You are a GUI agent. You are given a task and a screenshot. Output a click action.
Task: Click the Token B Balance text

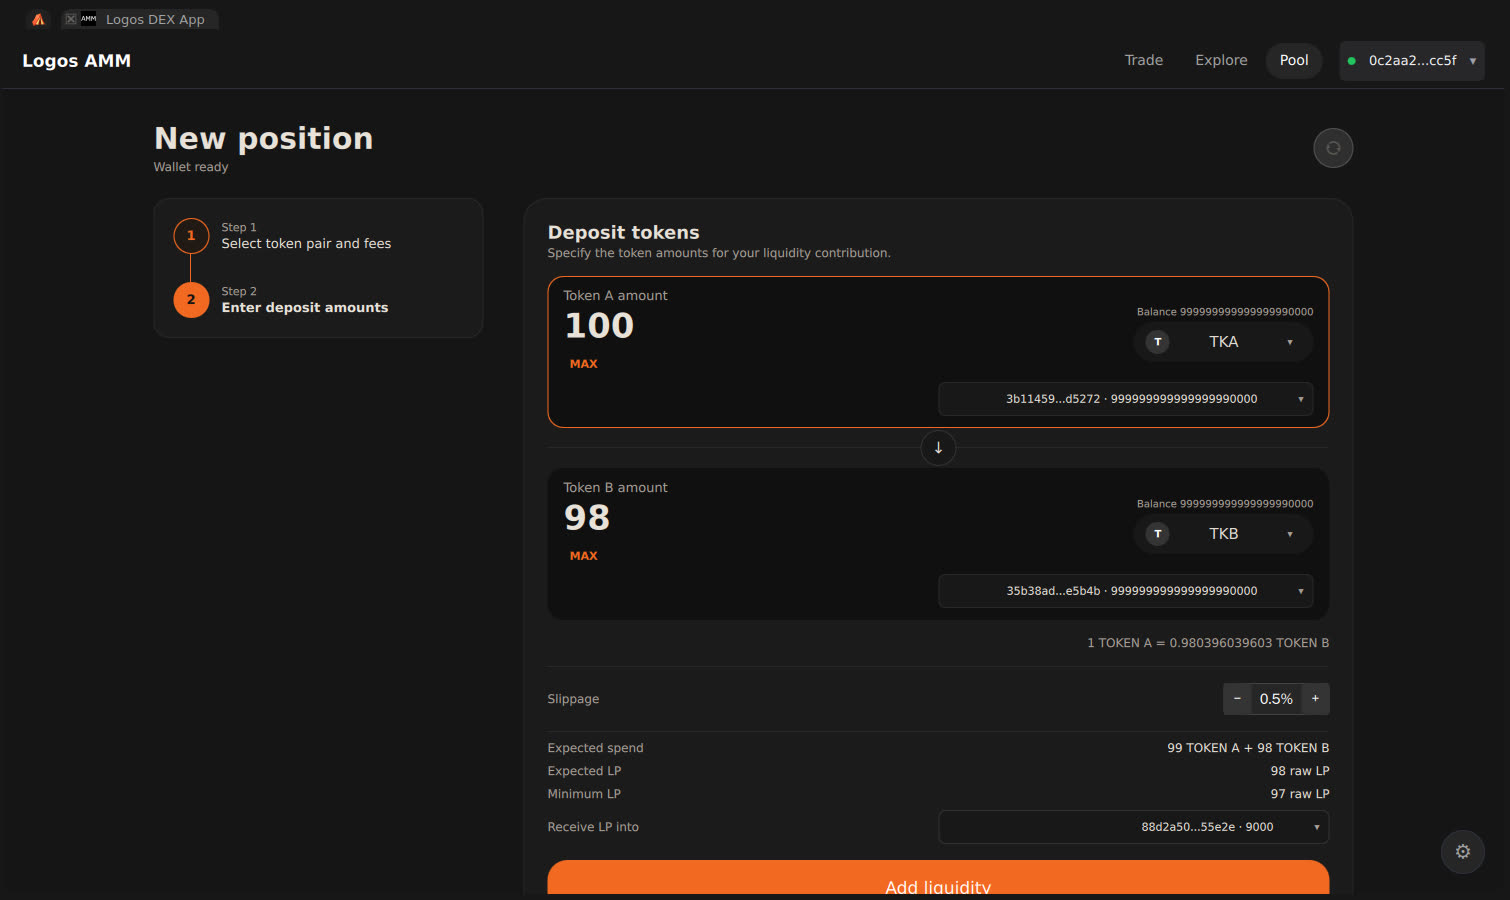point(1225,504)
